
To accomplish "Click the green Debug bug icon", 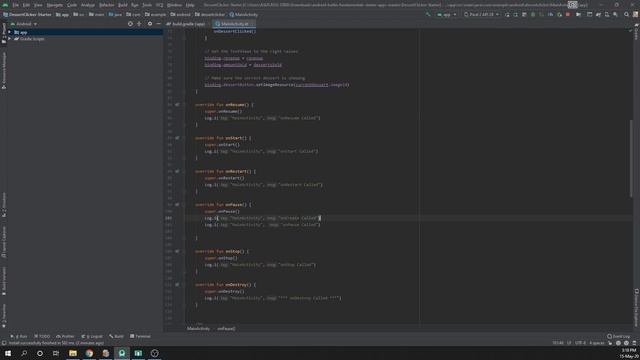I will (533, 14).
